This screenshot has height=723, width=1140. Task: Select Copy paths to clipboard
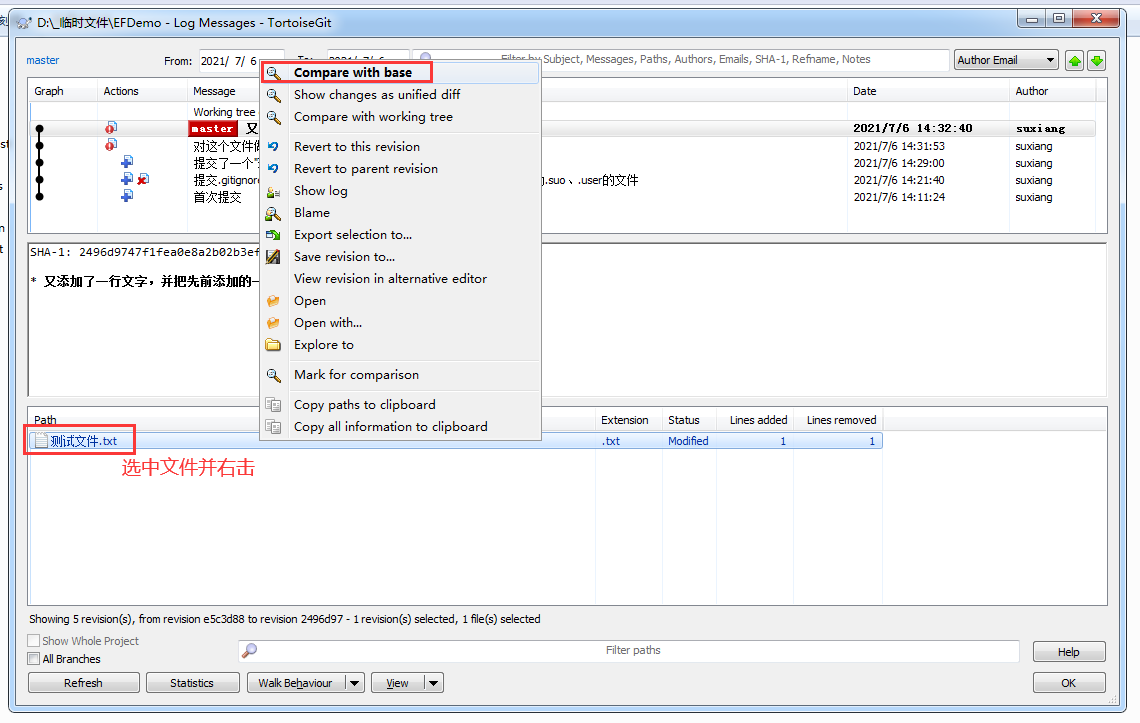pyautogui.click(x=364, y=405)
